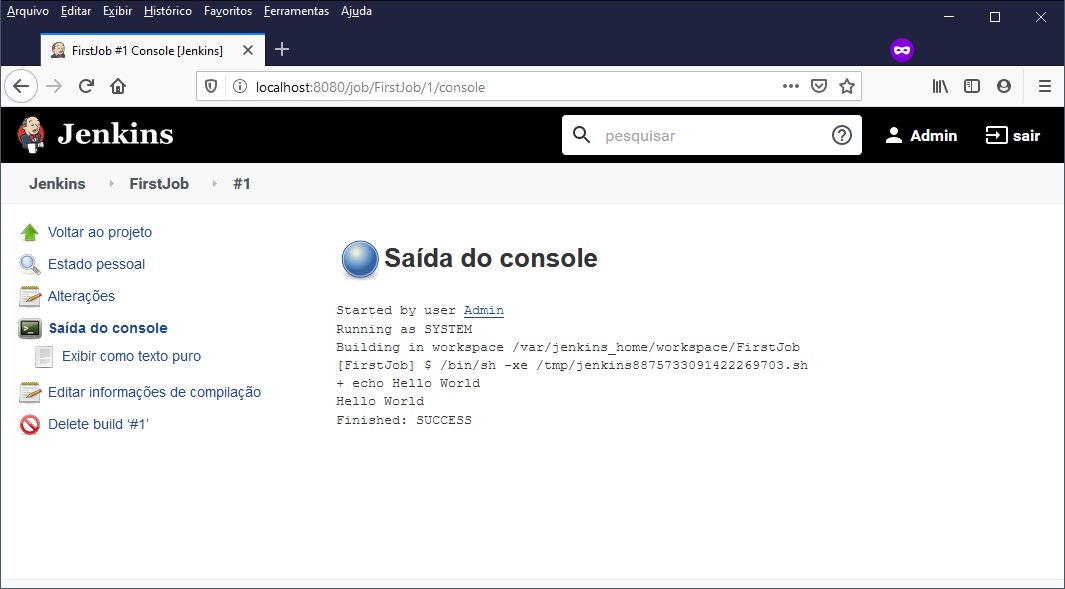The image size is (1065, 589).
Task: Click the Admin link in console output
Action: tap(483, 310)
